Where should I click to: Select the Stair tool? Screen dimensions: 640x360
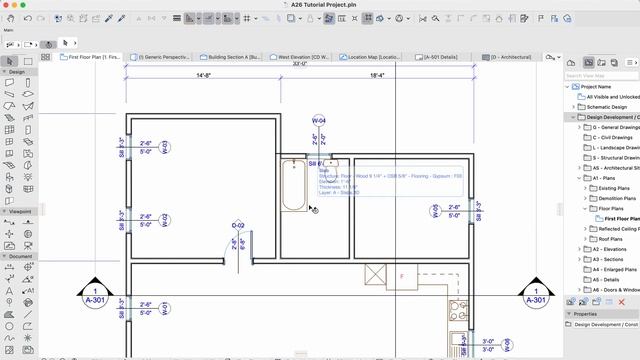(9, 118)
